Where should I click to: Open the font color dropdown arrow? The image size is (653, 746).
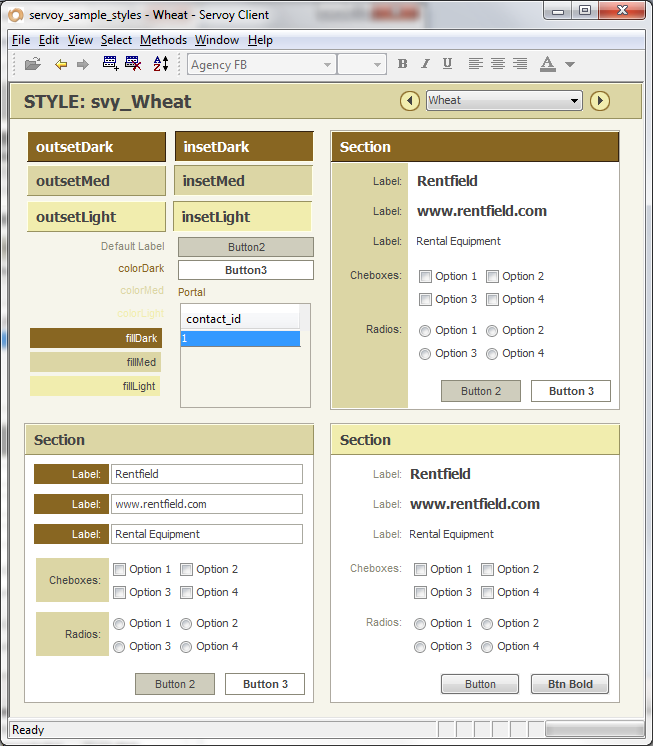click(570, 64)
